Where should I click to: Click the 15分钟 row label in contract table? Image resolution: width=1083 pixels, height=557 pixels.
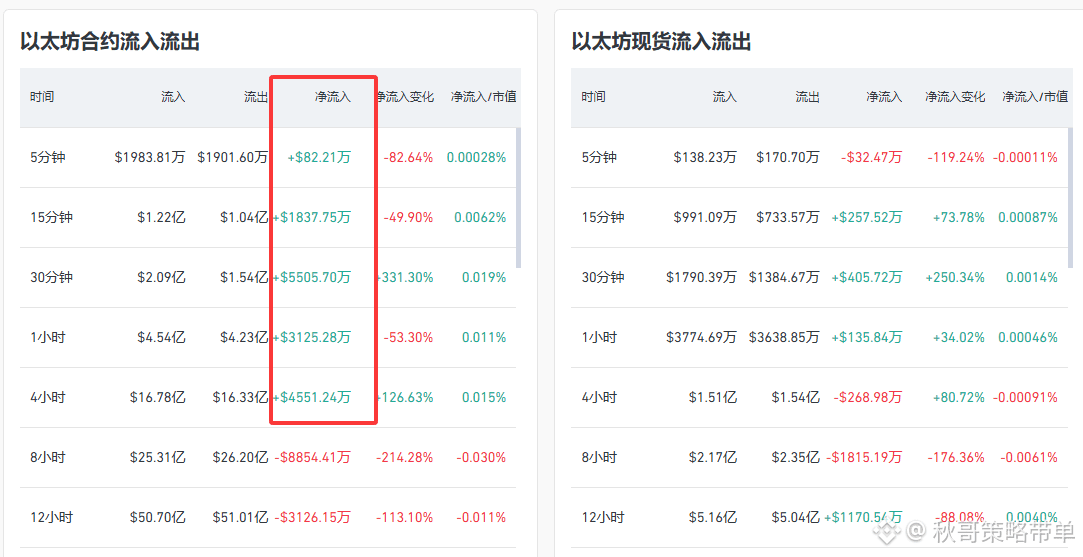click(x=51, y=218)
